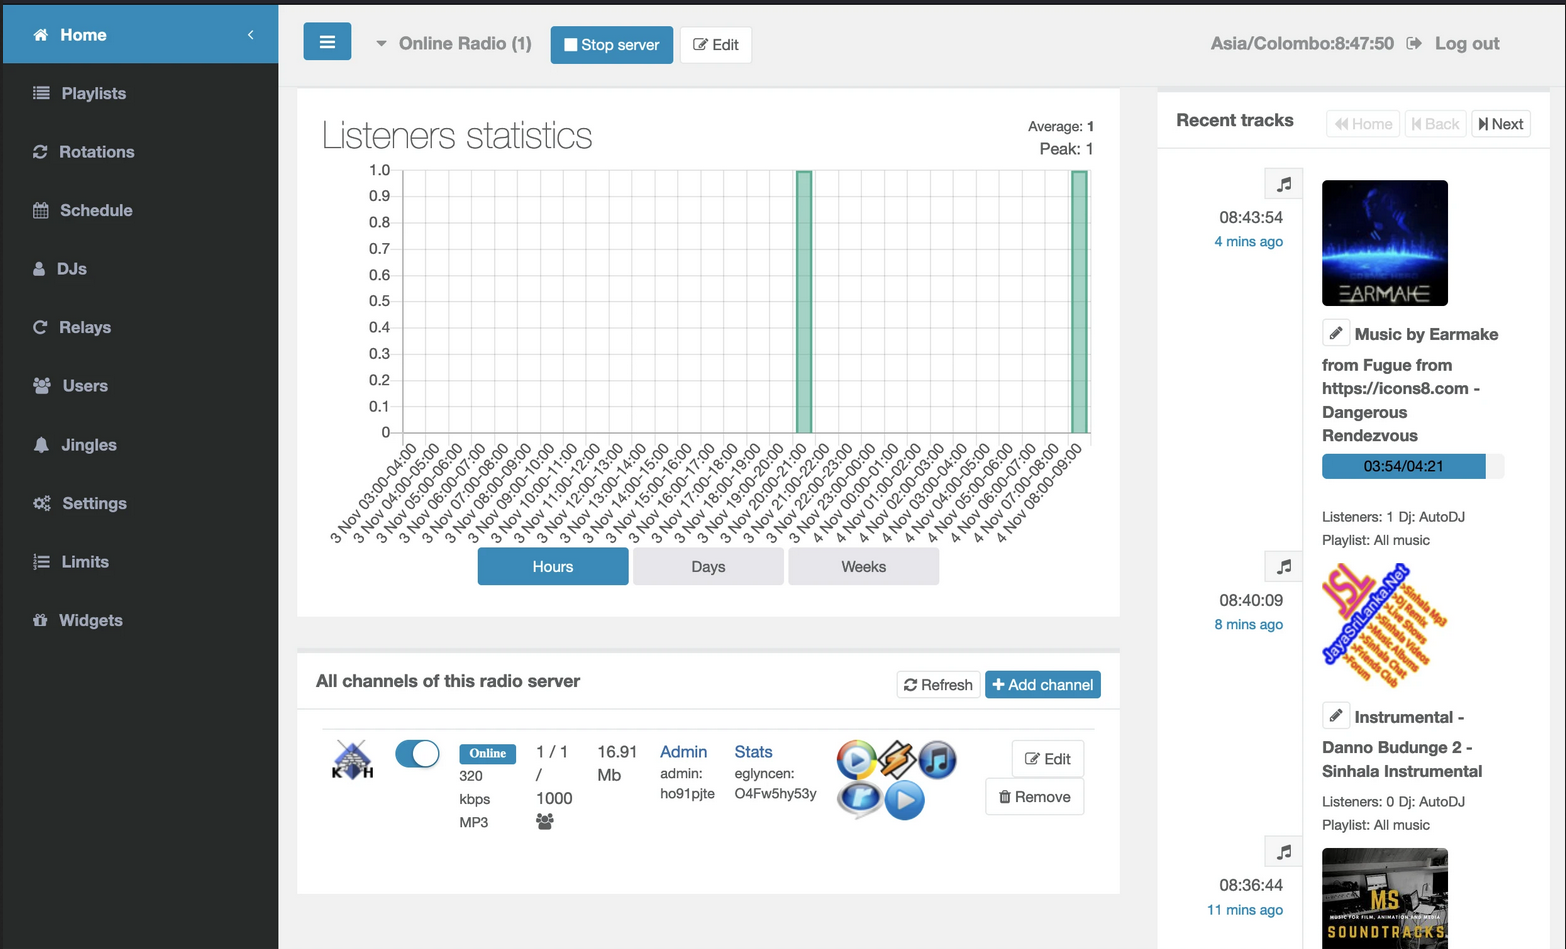The image size is (1566, 949).
Task: Open stream in iTunes player
Action: coord(937,760)
